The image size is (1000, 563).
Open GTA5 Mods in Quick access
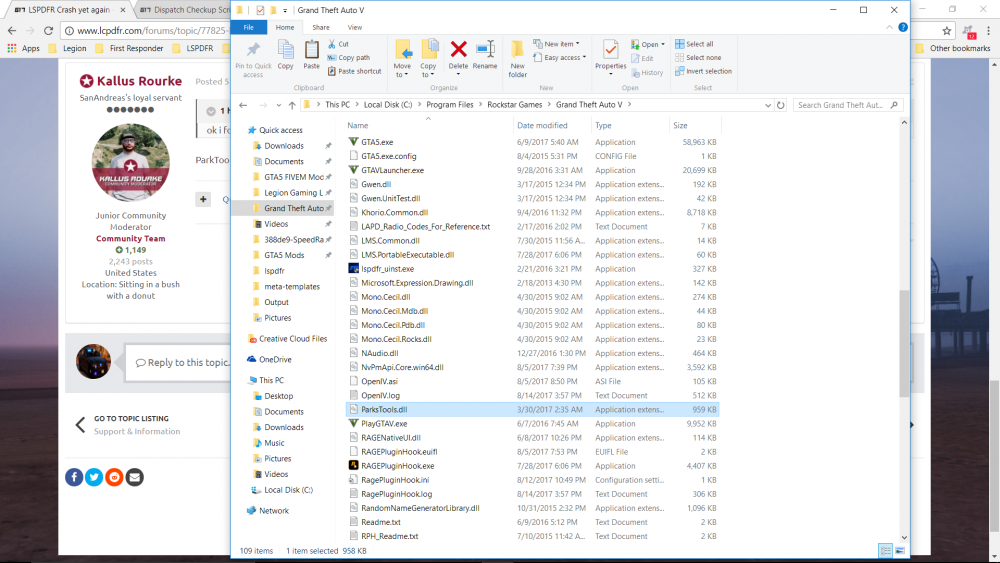284,255
